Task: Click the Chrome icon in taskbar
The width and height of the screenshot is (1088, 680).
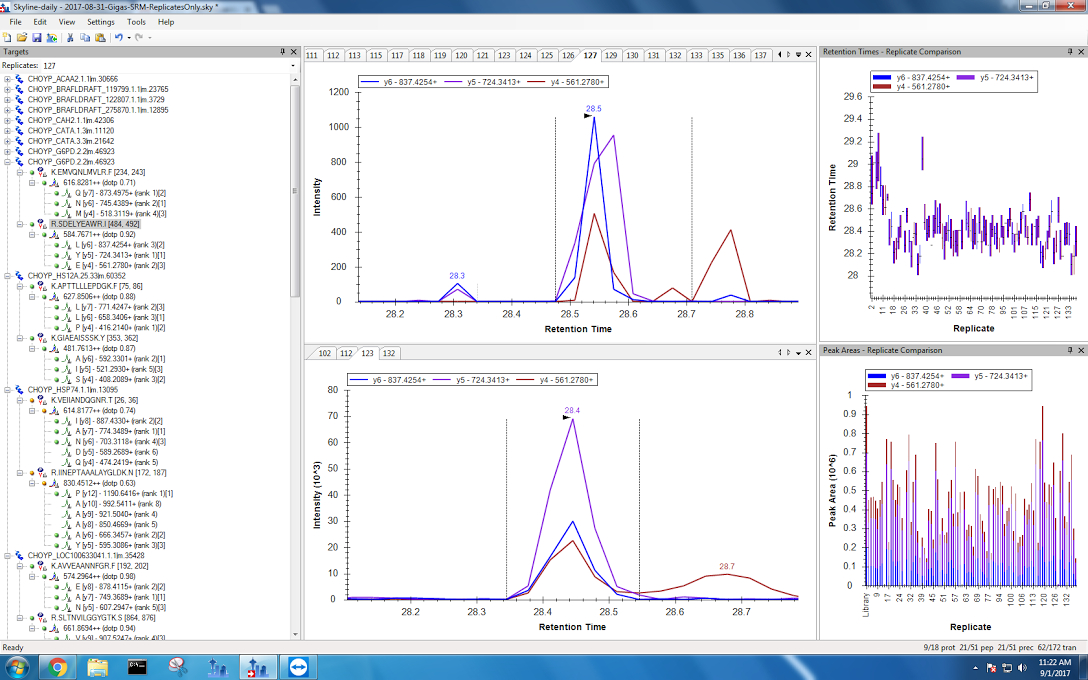Action: (x=57, y=666)
